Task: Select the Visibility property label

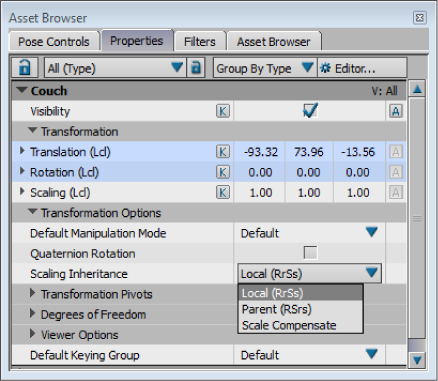Action: coord(50,111)
